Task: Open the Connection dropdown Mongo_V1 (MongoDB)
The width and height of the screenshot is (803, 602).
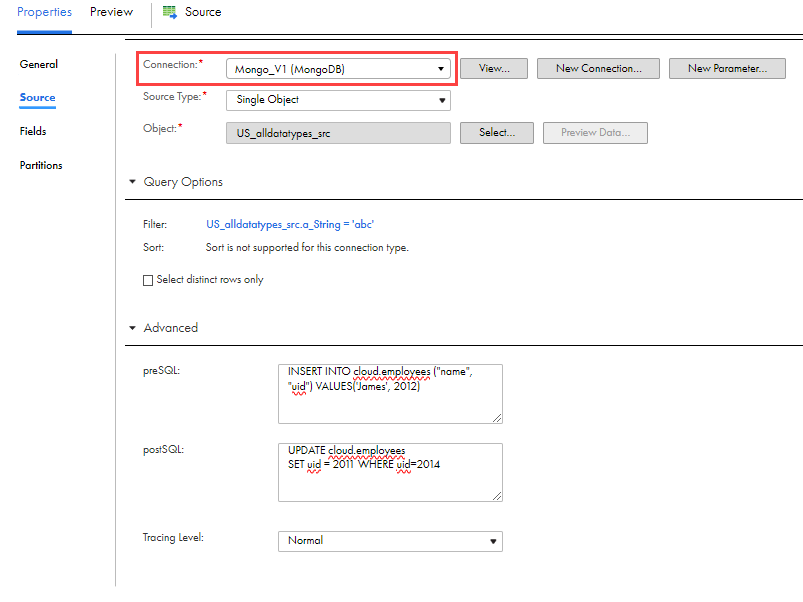Action: [338, 69]
